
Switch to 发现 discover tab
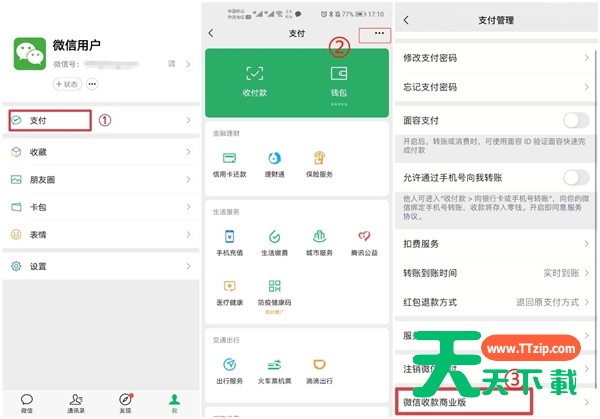[x=126, y=403]
